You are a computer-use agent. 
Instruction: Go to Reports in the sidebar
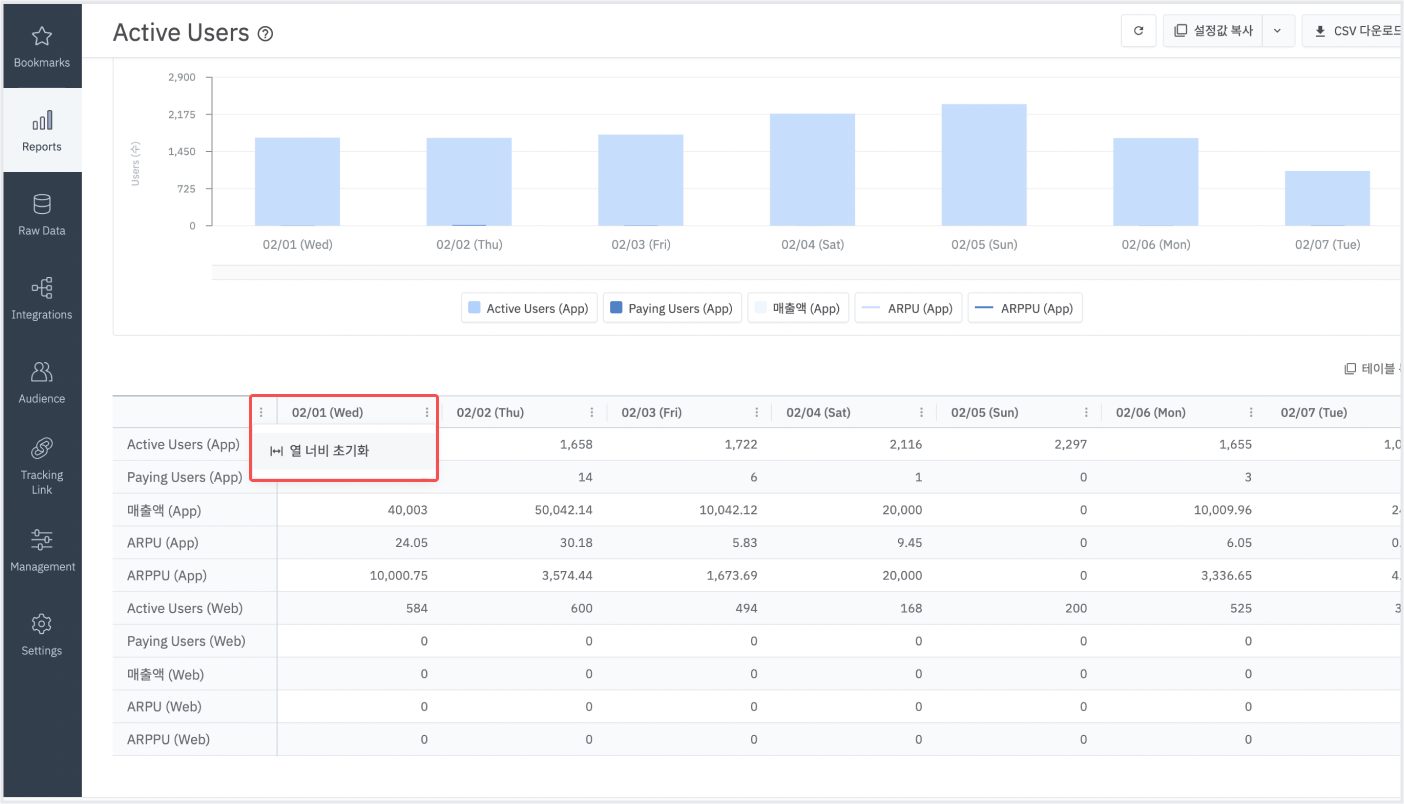pos(42,131)
